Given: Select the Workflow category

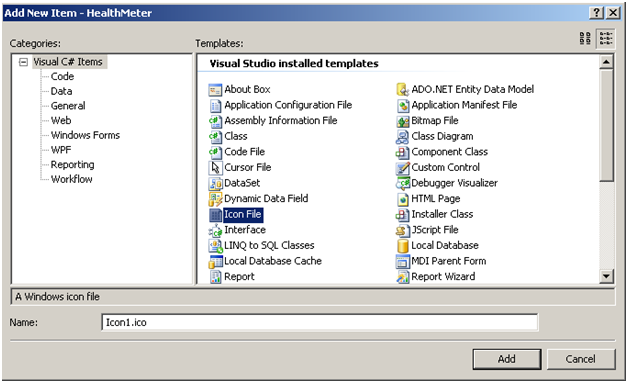Looking at the screenshot, I should (x=72, y=179).
